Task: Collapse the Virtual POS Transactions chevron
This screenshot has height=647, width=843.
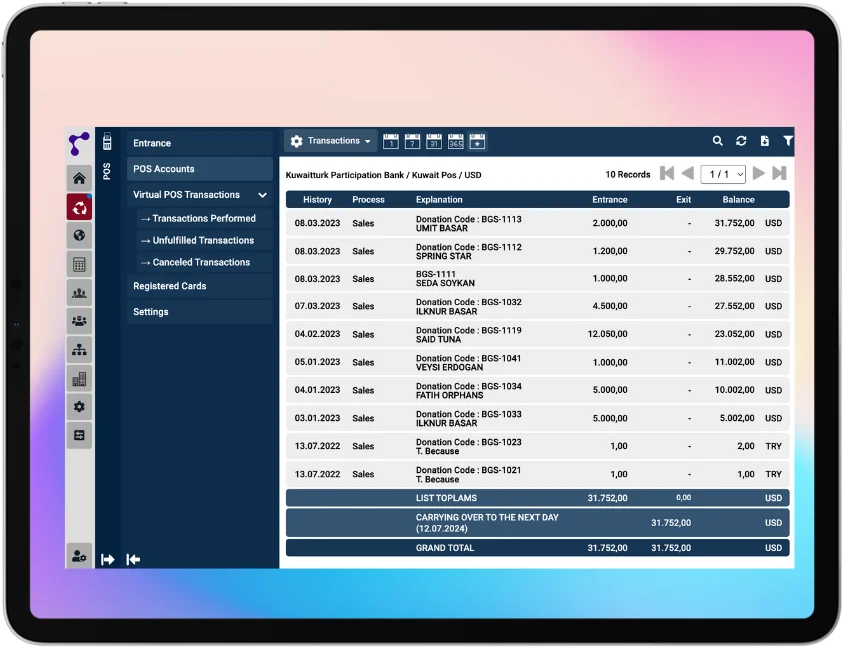Action: (262, 195)
